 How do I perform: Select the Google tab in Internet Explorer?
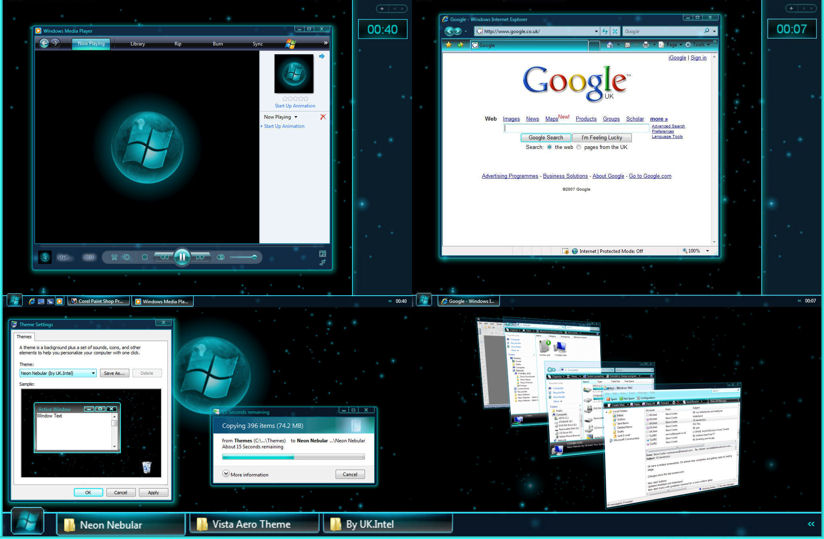528,45
